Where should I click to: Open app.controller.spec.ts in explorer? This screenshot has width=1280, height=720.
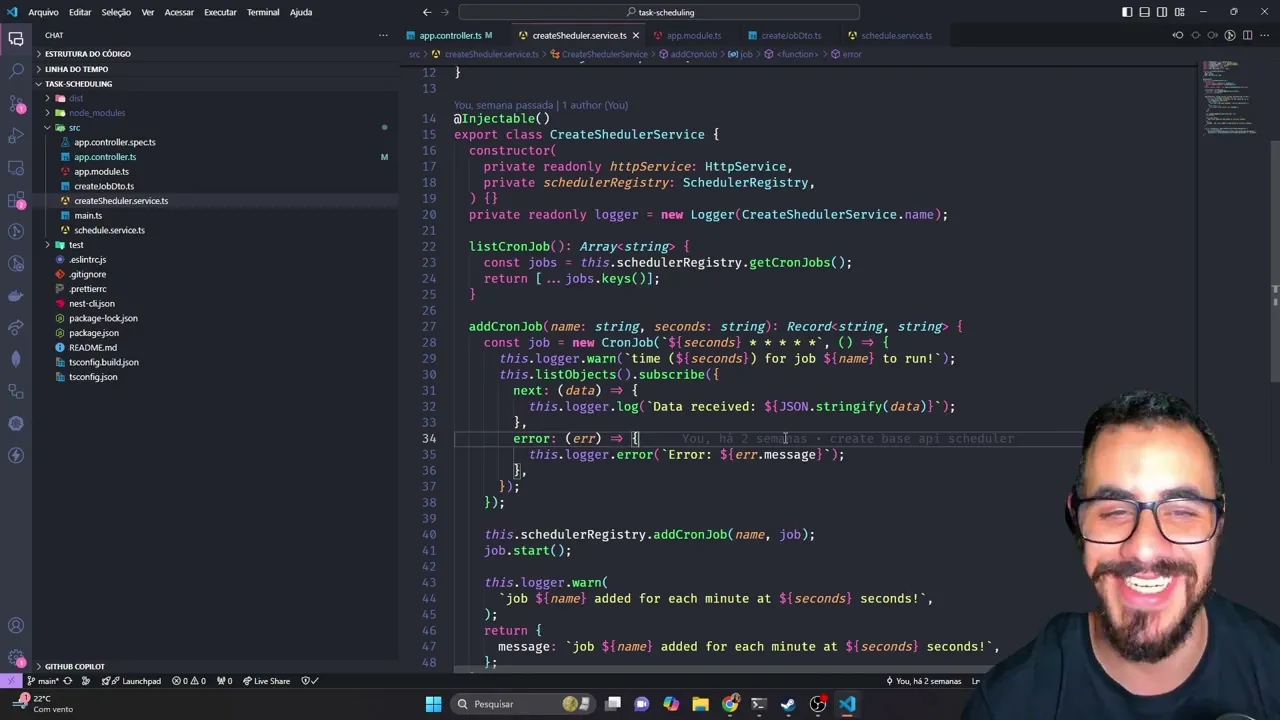[114, 142]
